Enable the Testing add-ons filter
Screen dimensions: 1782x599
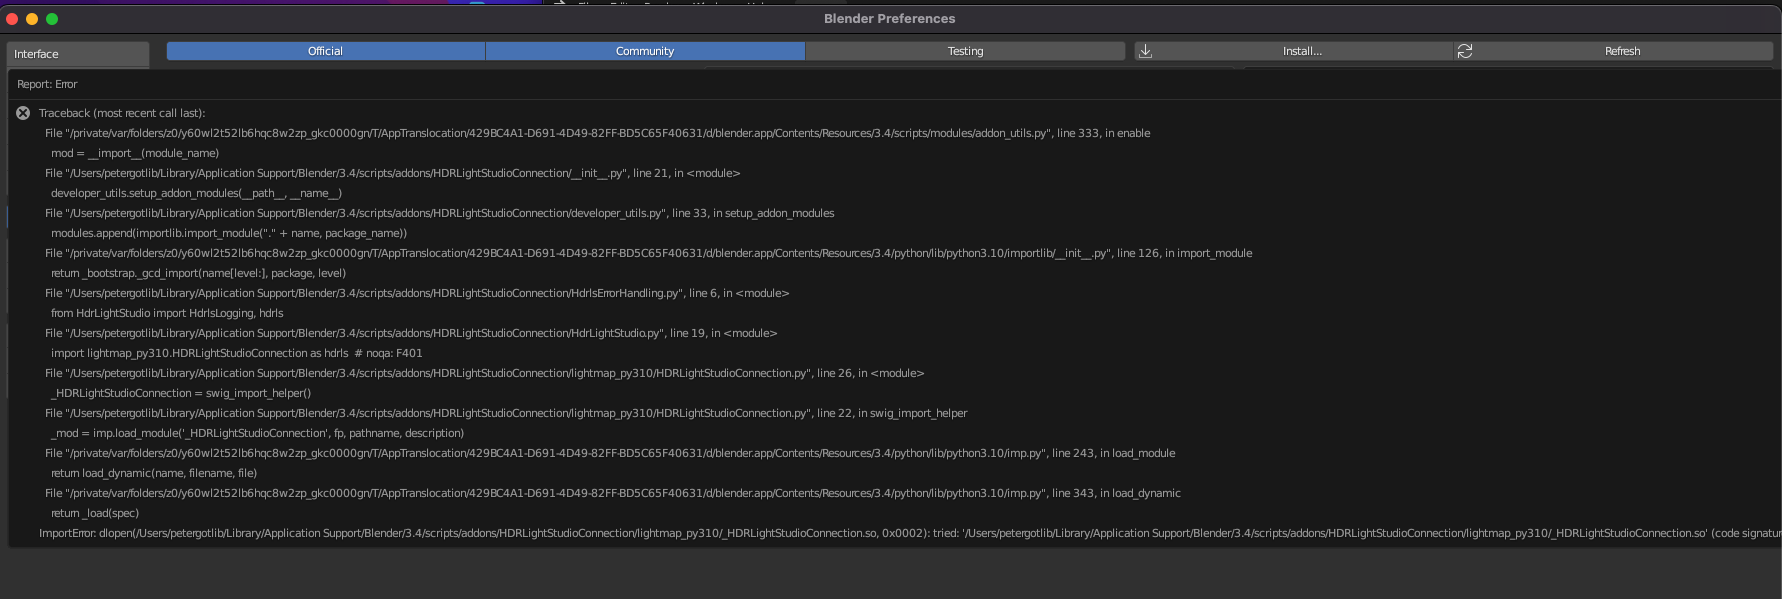[x=965, y=51]
